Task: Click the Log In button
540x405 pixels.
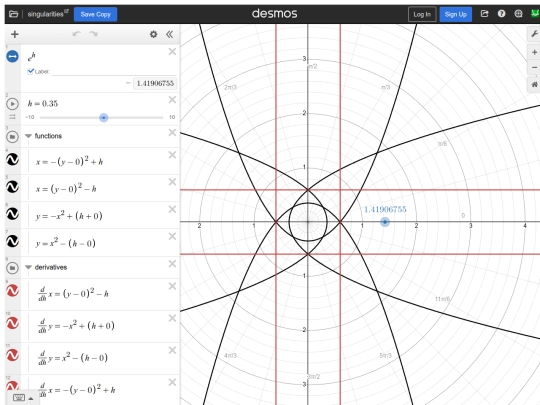Action: pos(422,14)
